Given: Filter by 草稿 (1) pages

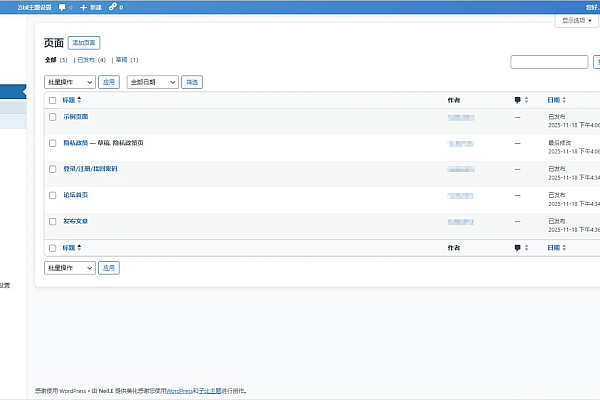Looking at the screenshot, I should click(127, 60).
